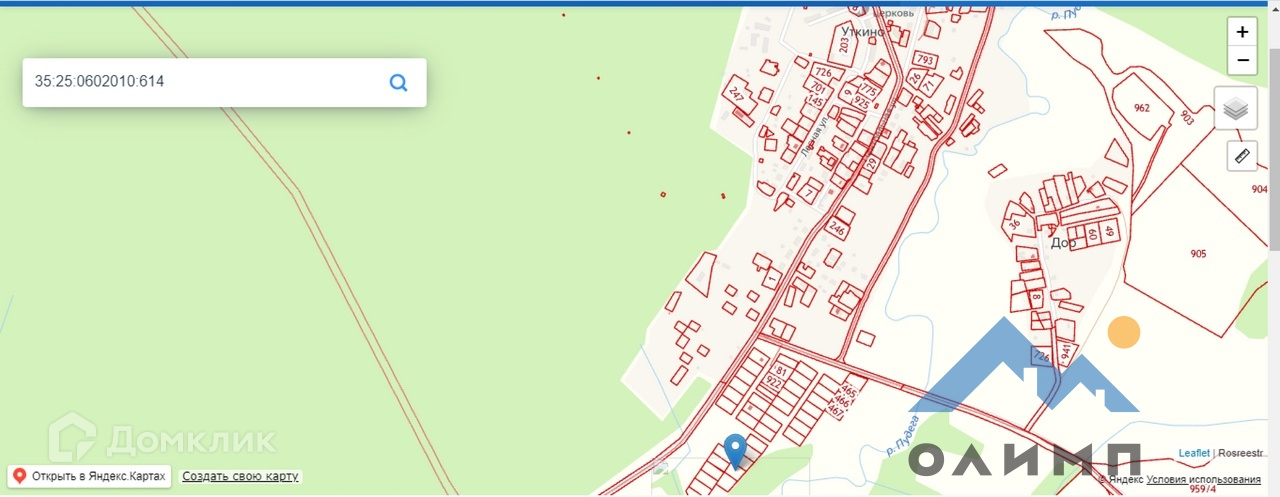Image resolution: width=1280 pixels, height=497 pixels.
Task: Select parcel number 247 on map
Action: pos(737,96)
